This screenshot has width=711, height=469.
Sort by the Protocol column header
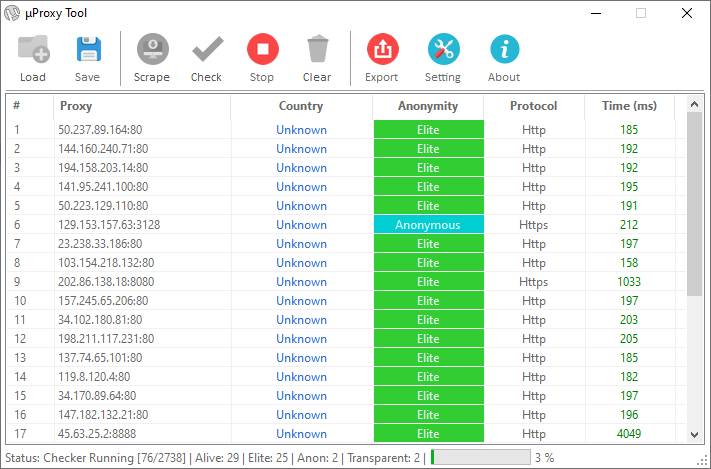click(x=534, y=106)
